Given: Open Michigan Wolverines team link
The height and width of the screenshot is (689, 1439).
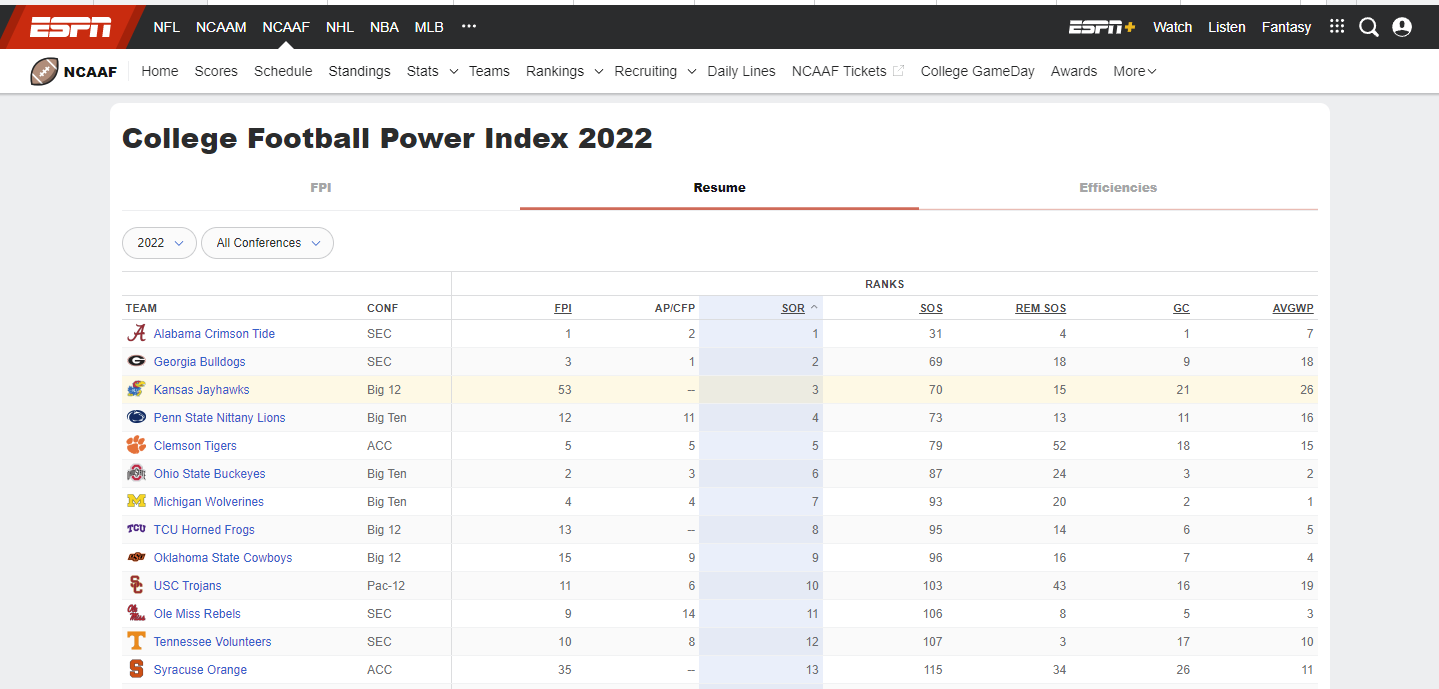Looking at the screenshot, I should pos(209,502).
